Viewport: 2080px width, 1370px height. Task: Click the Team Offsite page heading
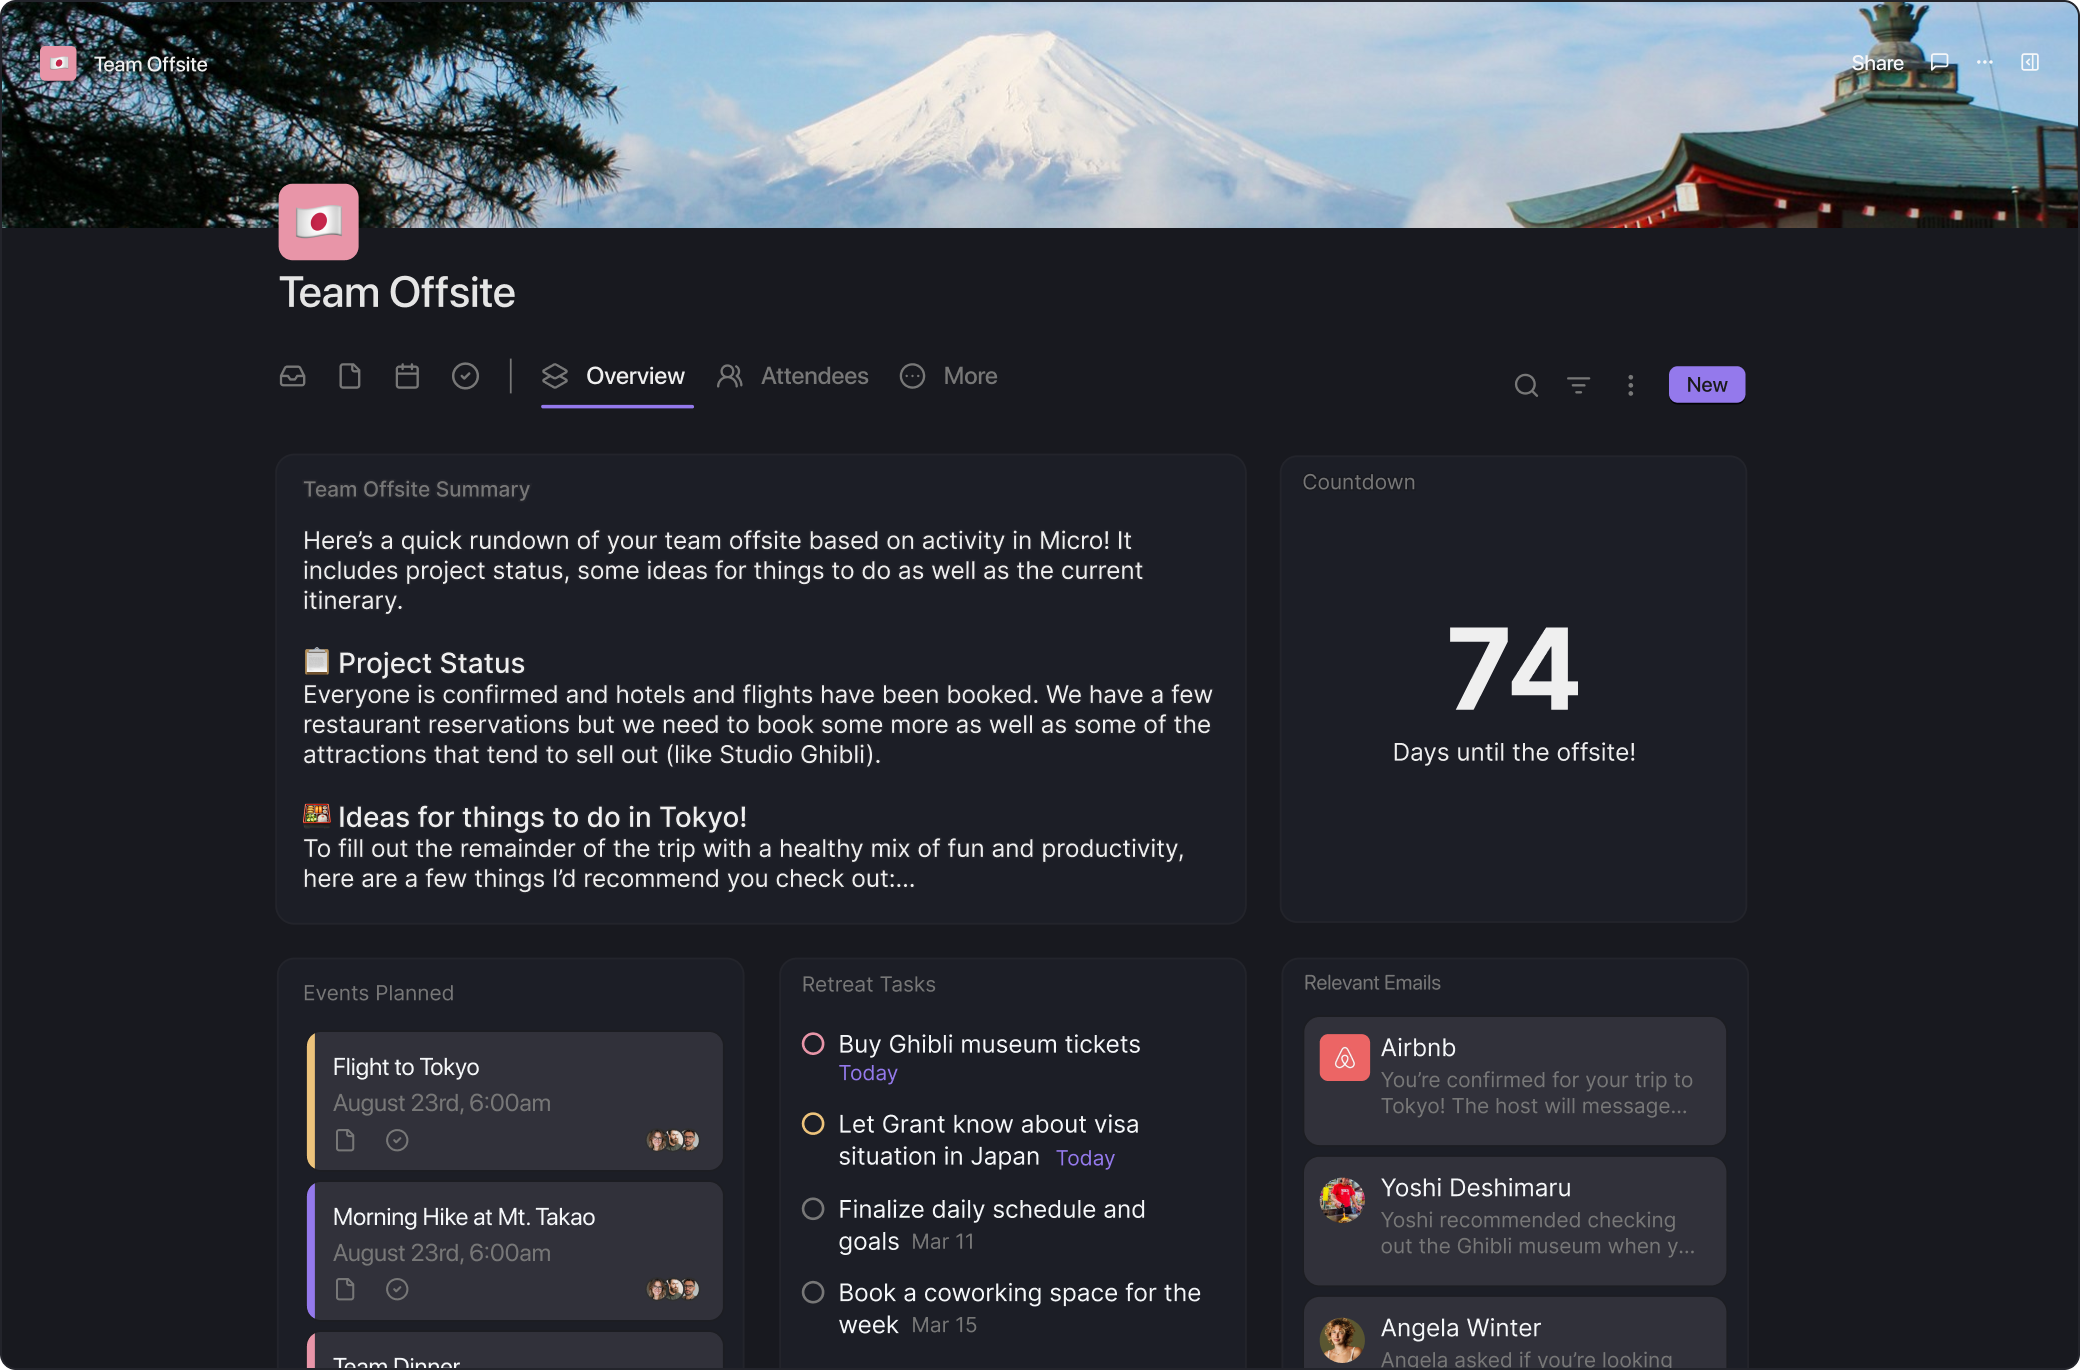tap(397, 293)
